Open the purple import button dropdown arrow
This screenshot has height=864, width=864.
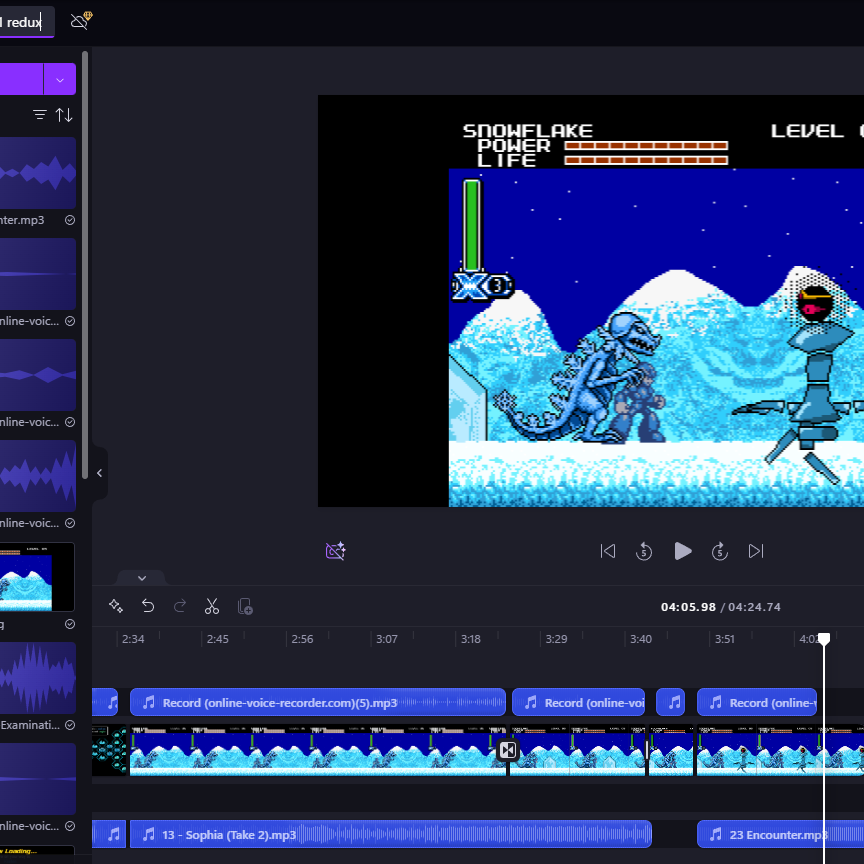click(60, 79)
